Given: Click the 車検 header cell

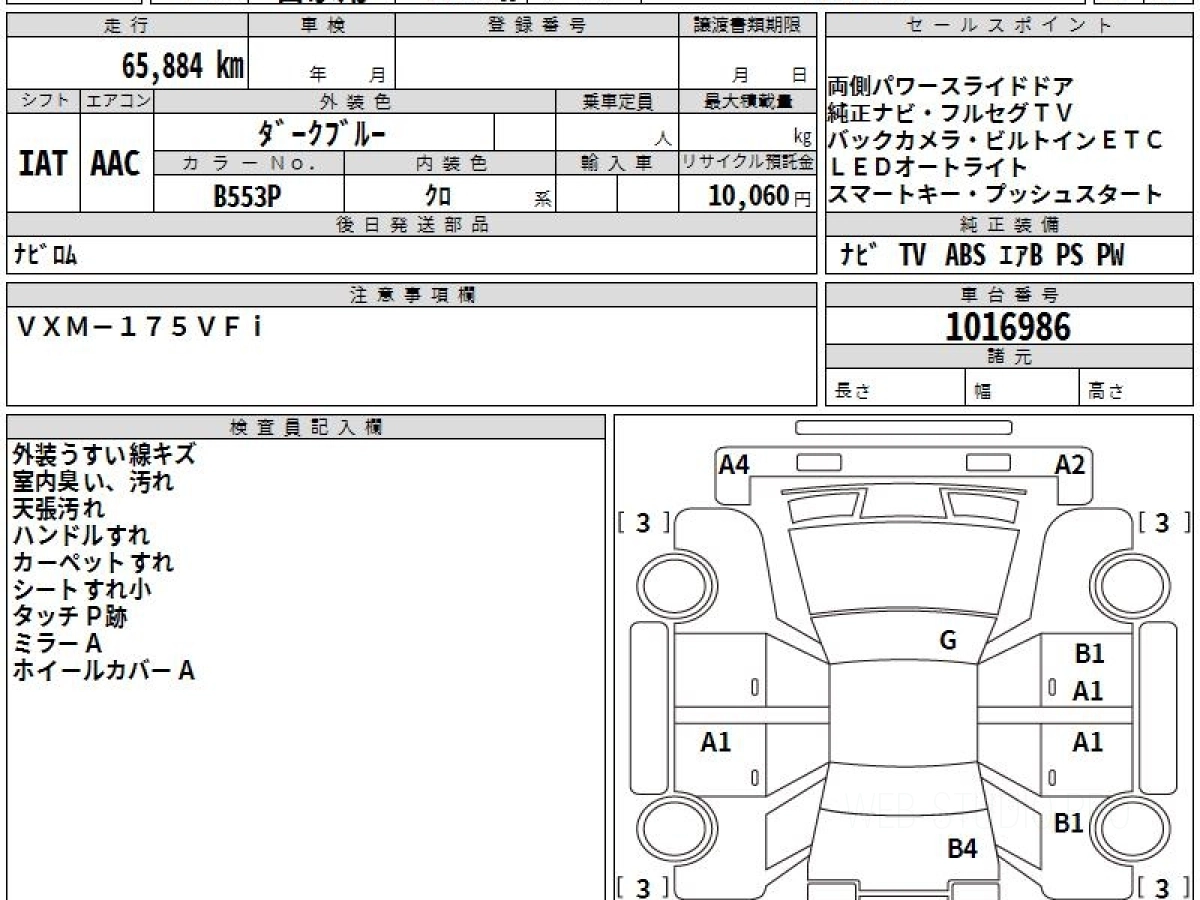Looking at the screenshot, I should pyautogui.click(x=322, y=27).
